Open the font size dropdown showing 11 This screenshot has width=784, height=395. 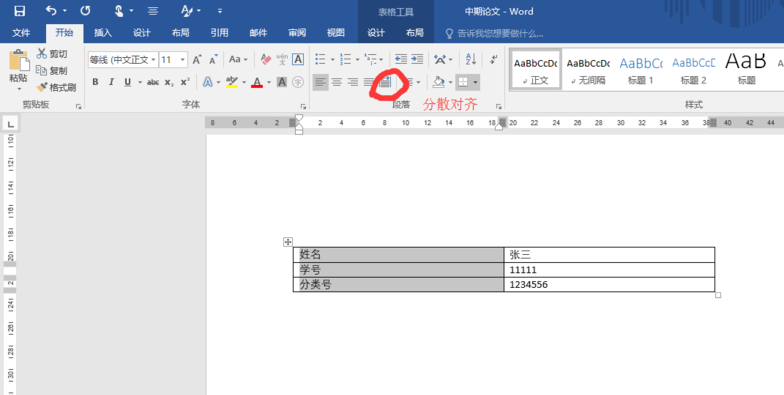coord(173,60)
